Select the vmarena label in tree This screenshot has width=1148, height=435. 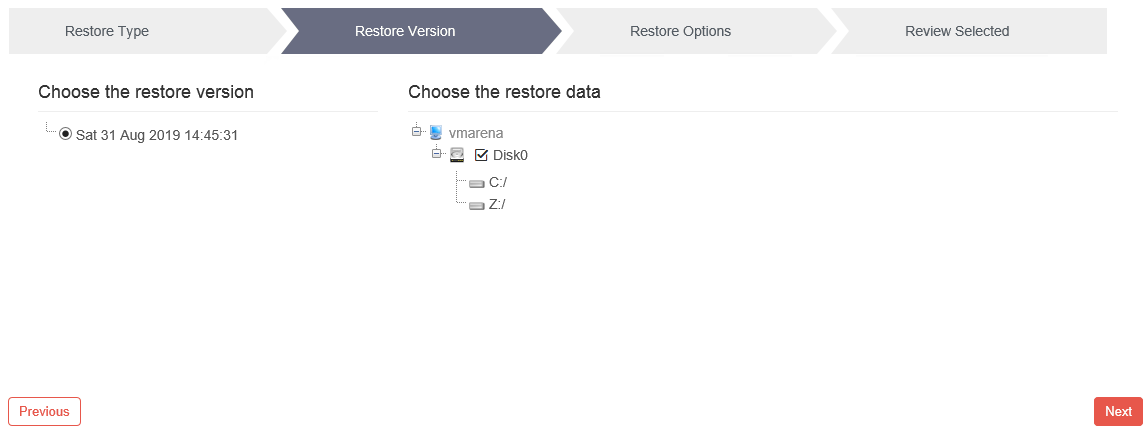coord(476,133)
